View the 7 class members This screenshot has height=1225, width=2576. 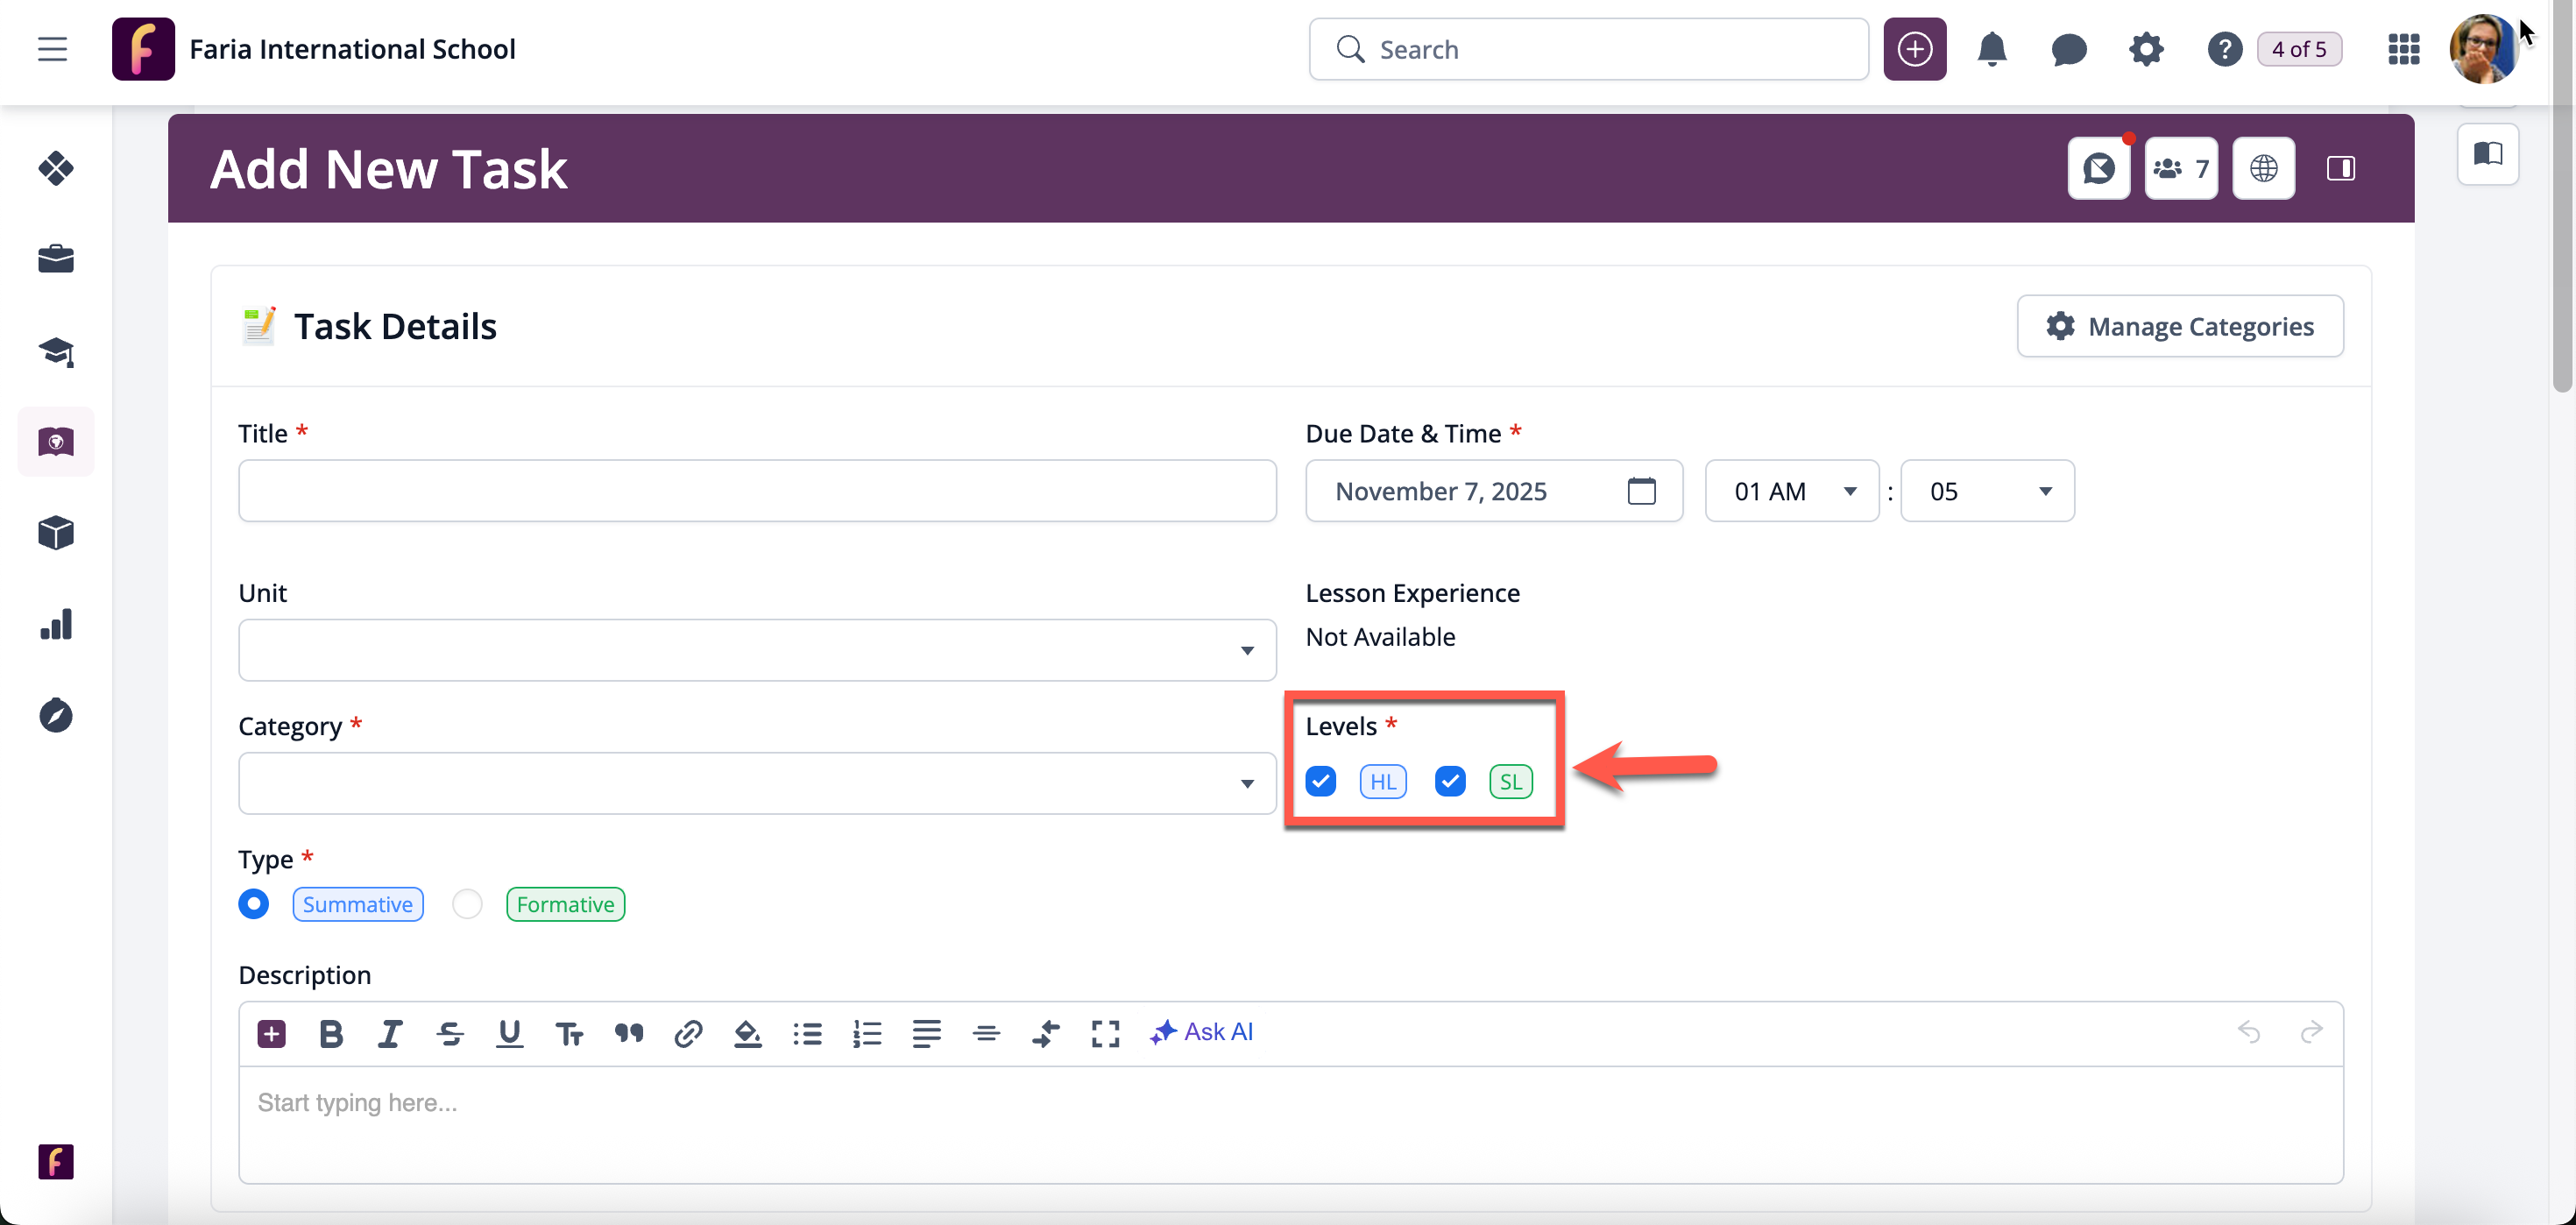point(2181,168)
